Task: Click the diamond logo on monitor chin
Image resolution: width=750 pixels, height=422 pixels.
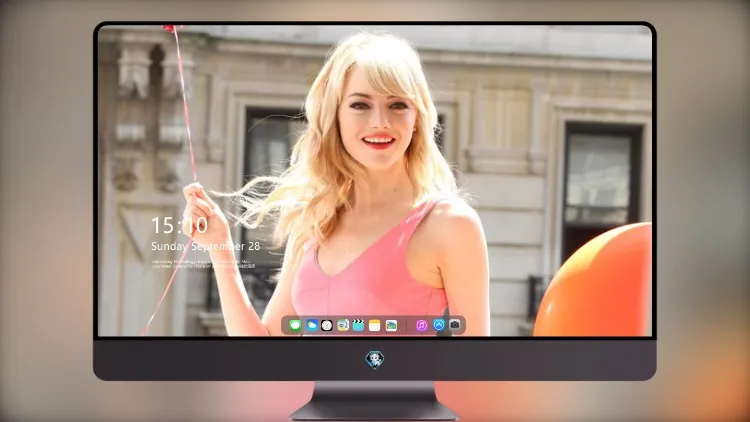Action: pos(375,360)
